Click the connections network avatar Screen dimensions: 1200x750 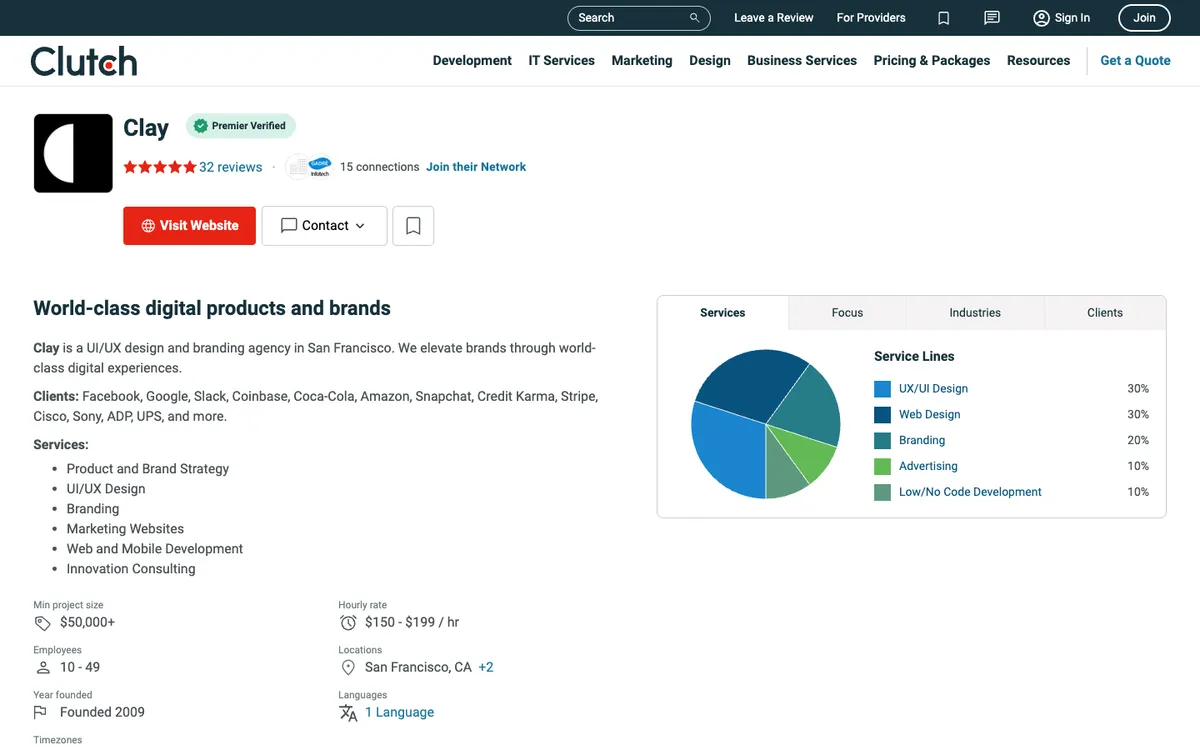coord(308,167)
